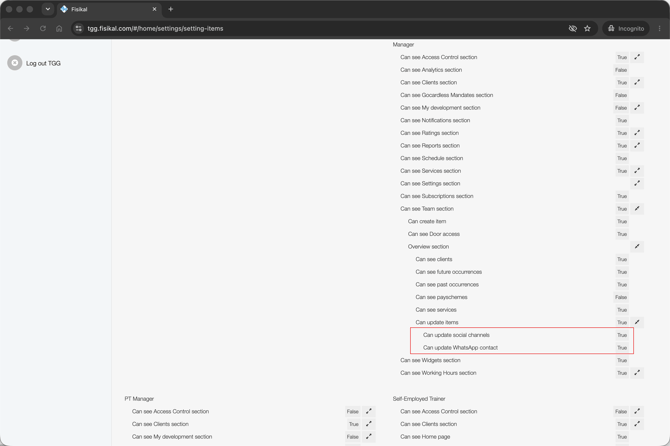Open the Chrome three-dot menu
The width and height of the screenshot is (670, 446).
[659, 29]
